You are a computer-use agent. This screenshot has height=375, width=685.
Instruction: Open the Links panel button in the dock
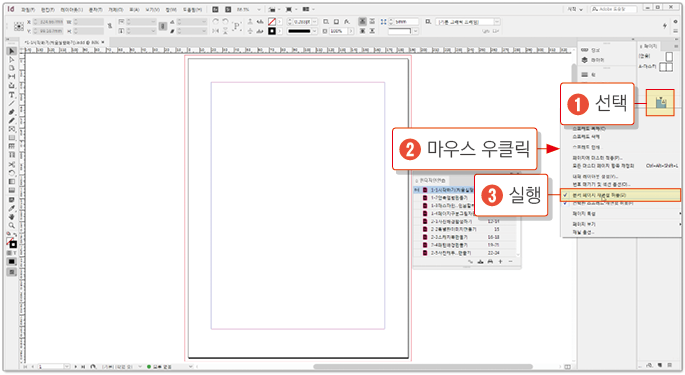[592, 50]
